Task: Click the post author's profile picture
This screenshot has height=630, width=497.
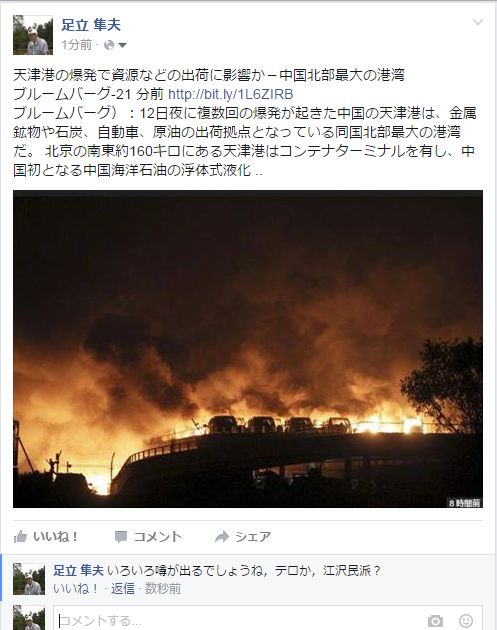Action: [33, 35]
